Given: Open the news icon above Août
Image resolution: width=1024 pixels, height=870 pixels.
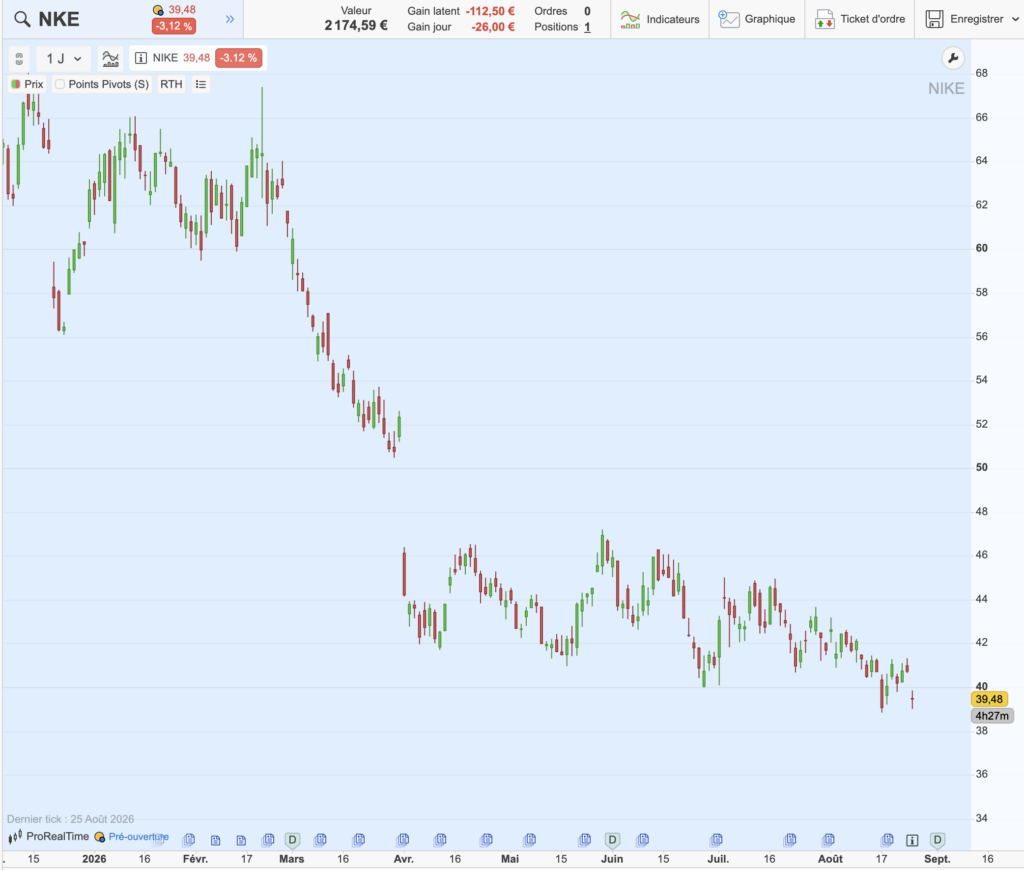Looking at the screenshot, I should 829,839.
